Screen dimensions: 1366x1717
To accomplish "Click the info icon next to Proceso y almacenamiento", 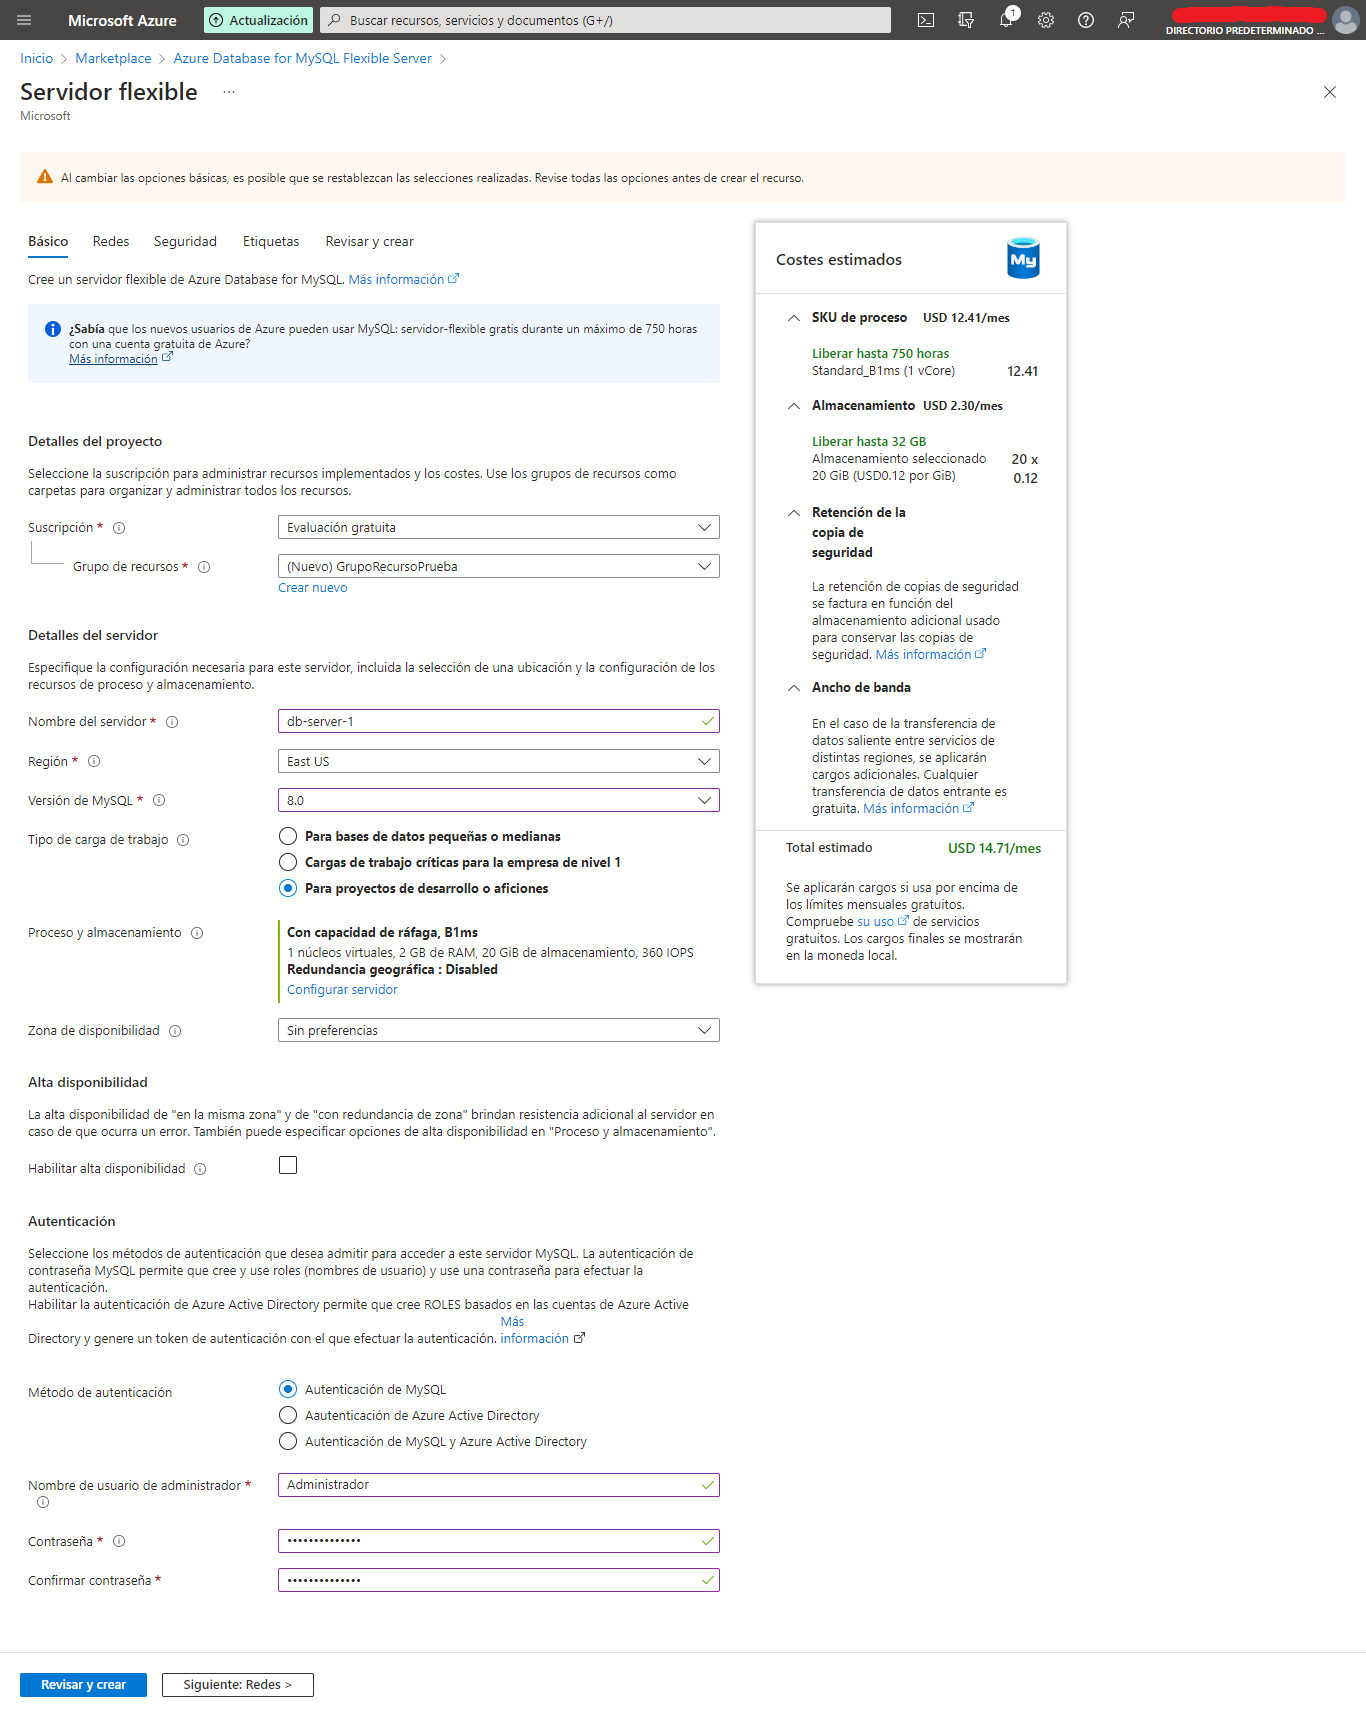I will (197, 933).
